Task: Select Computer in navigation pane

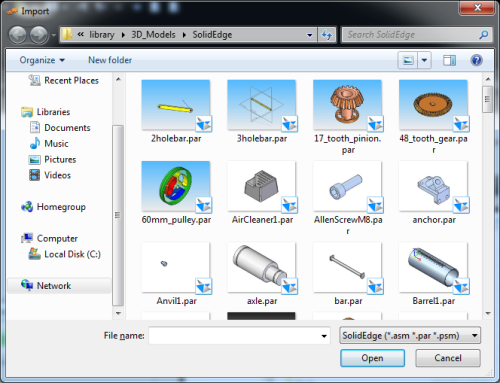Action: 49,238
